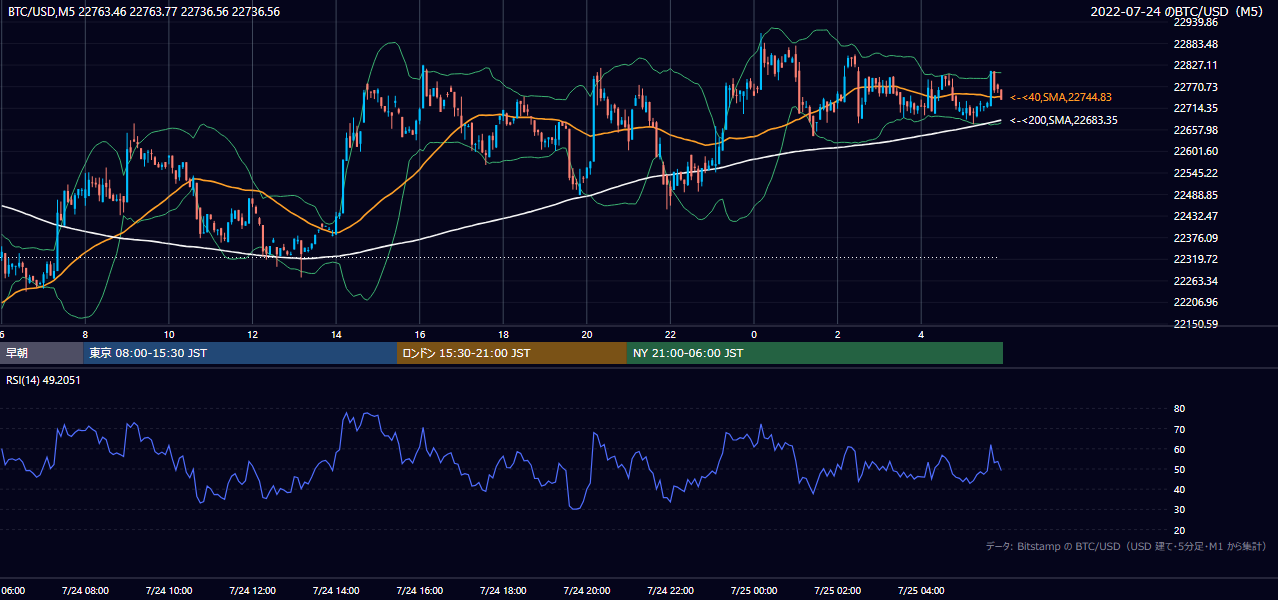Viewport: 1278px width, 600px height.
Task: Click RSI scale value 70
Action: 1179,430
